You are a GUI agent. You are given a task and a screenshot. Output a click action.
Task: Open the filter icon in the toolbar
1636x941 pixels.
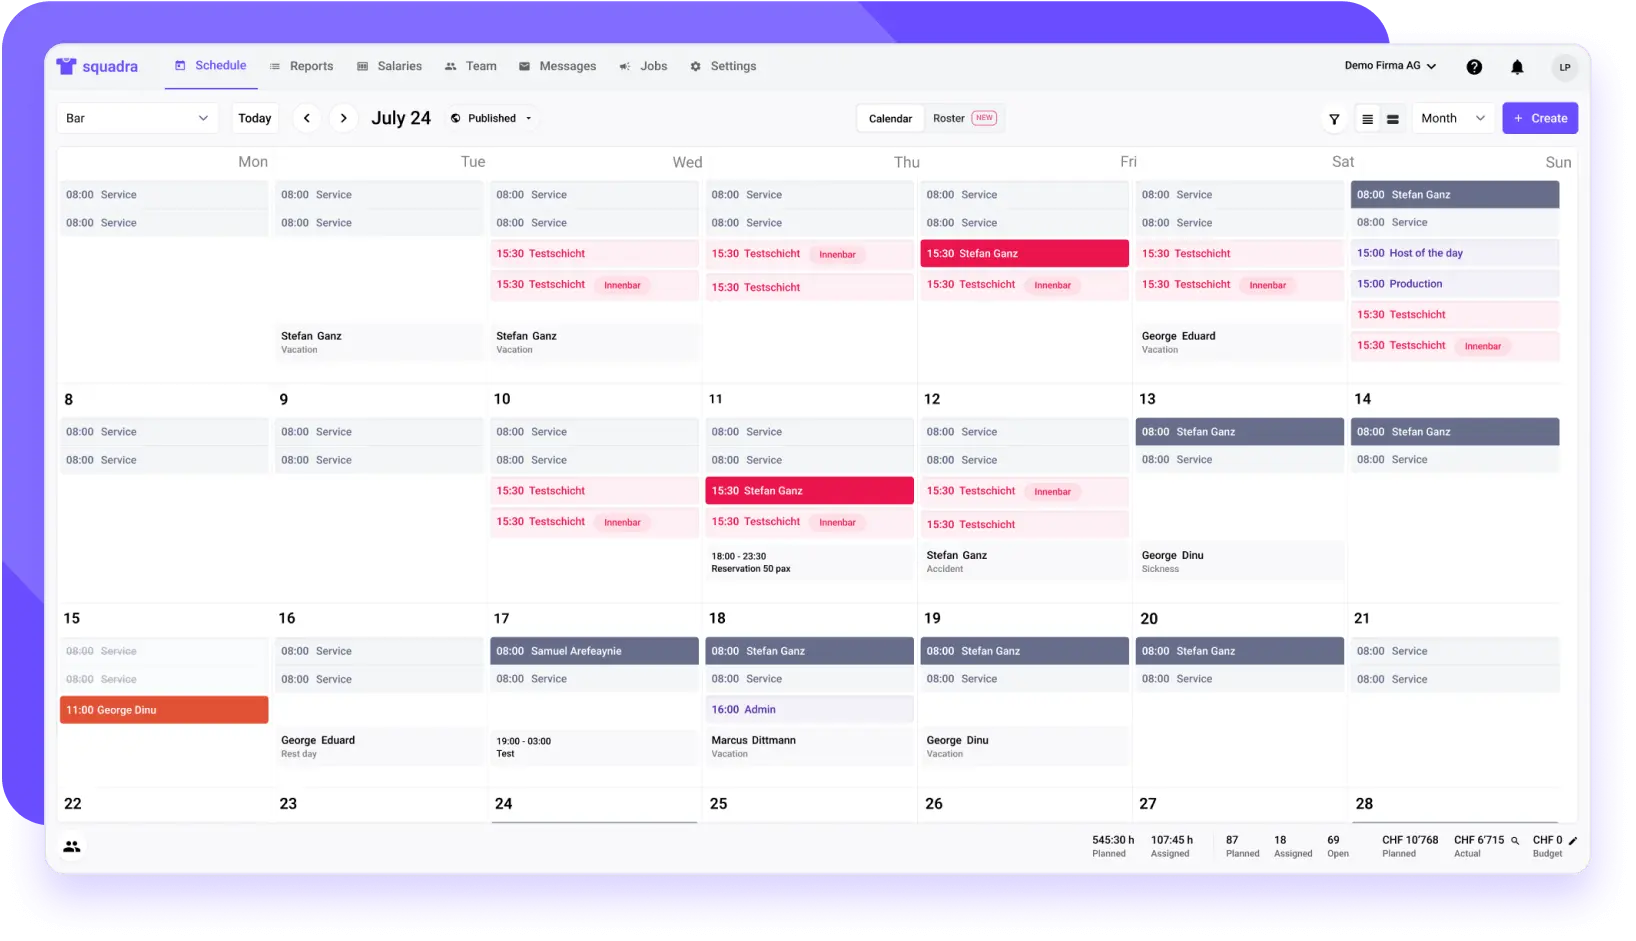tap(1334, 119)
